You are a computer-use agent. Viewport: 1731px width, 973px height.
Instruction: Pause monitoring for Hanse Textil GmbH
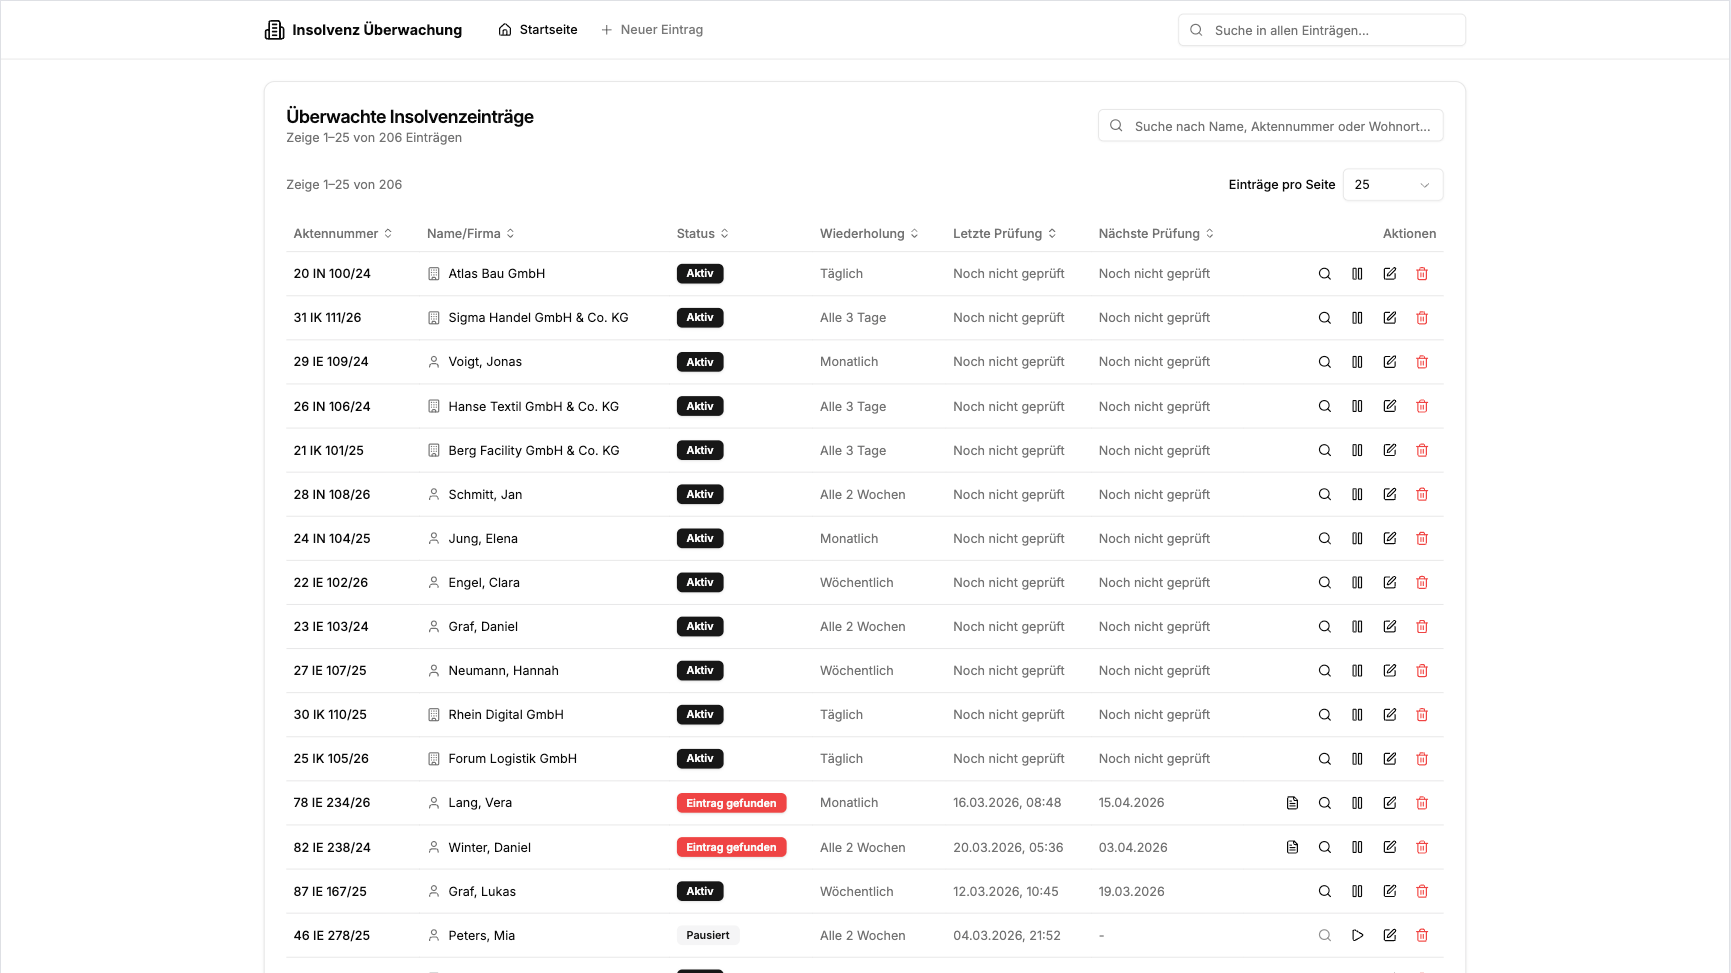click(x=1357, y=406)
